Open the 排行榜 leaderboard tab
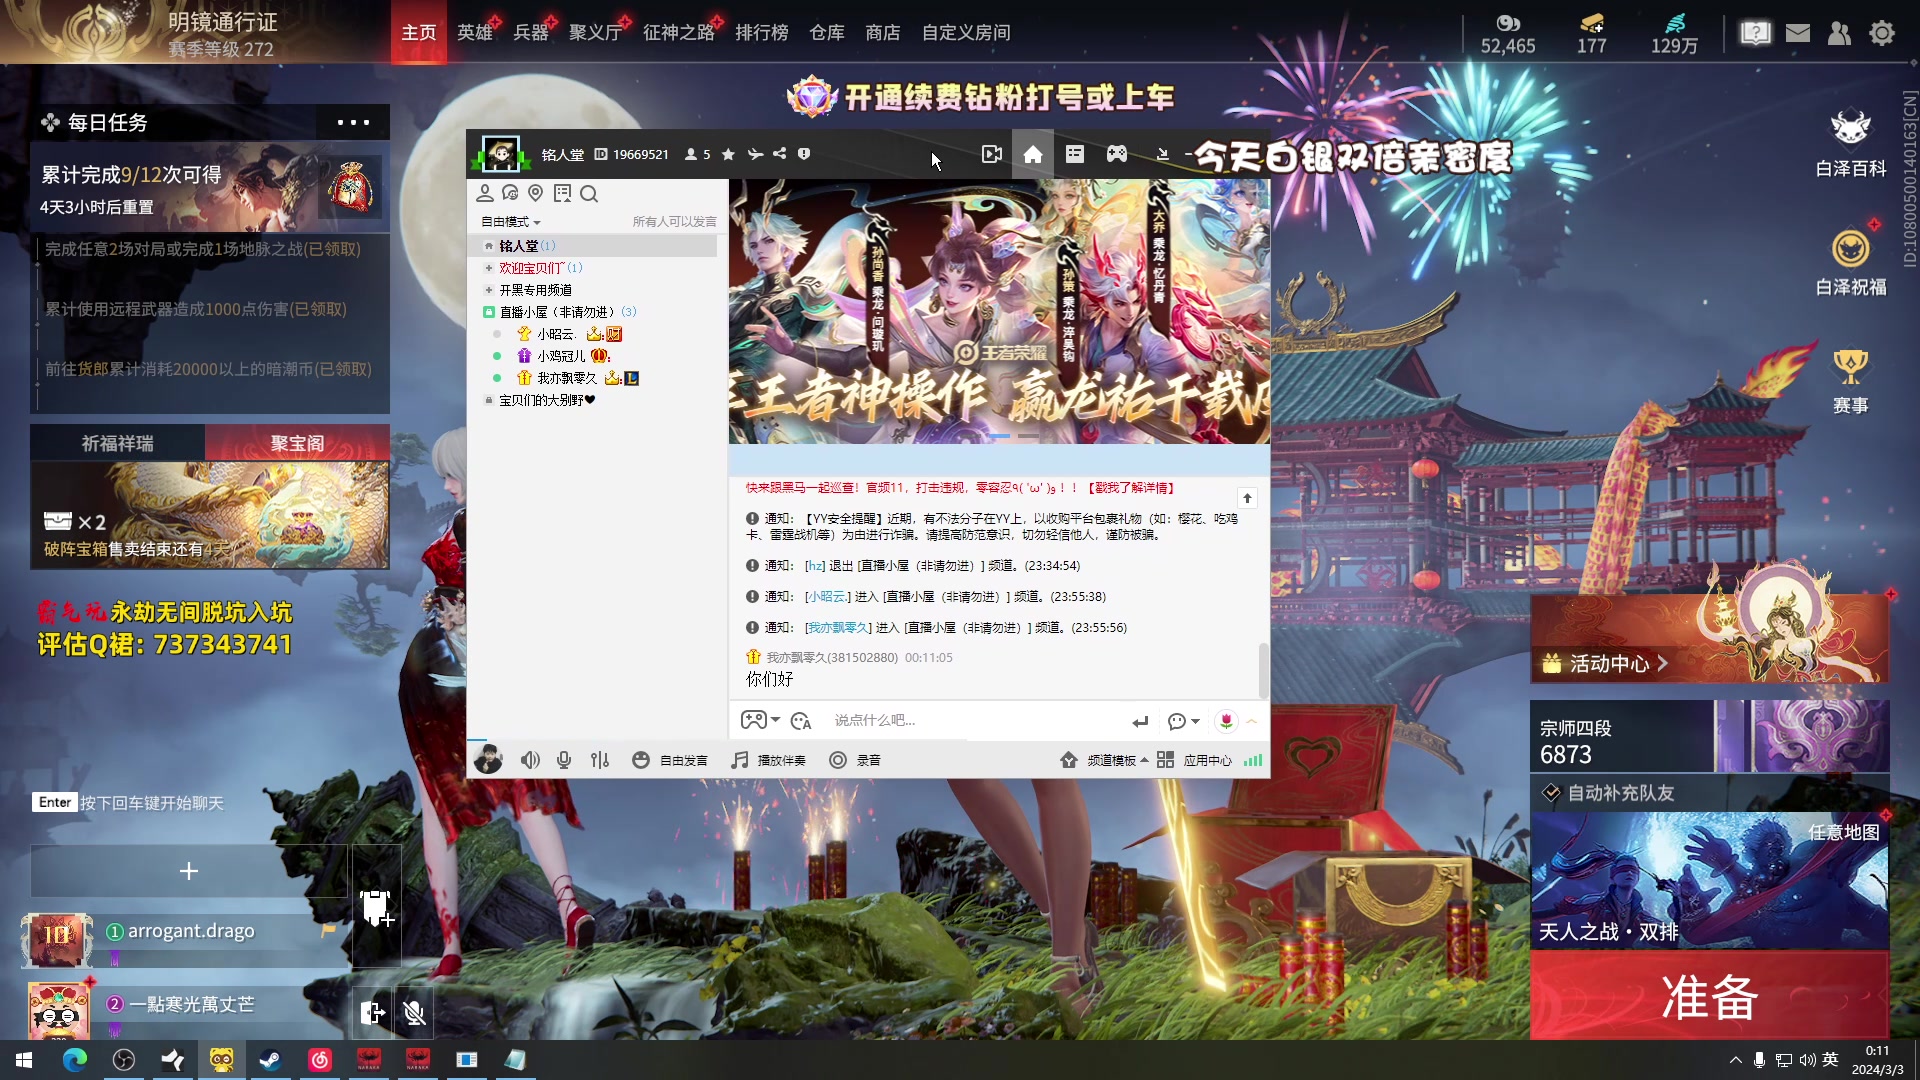 pos(762,33)
